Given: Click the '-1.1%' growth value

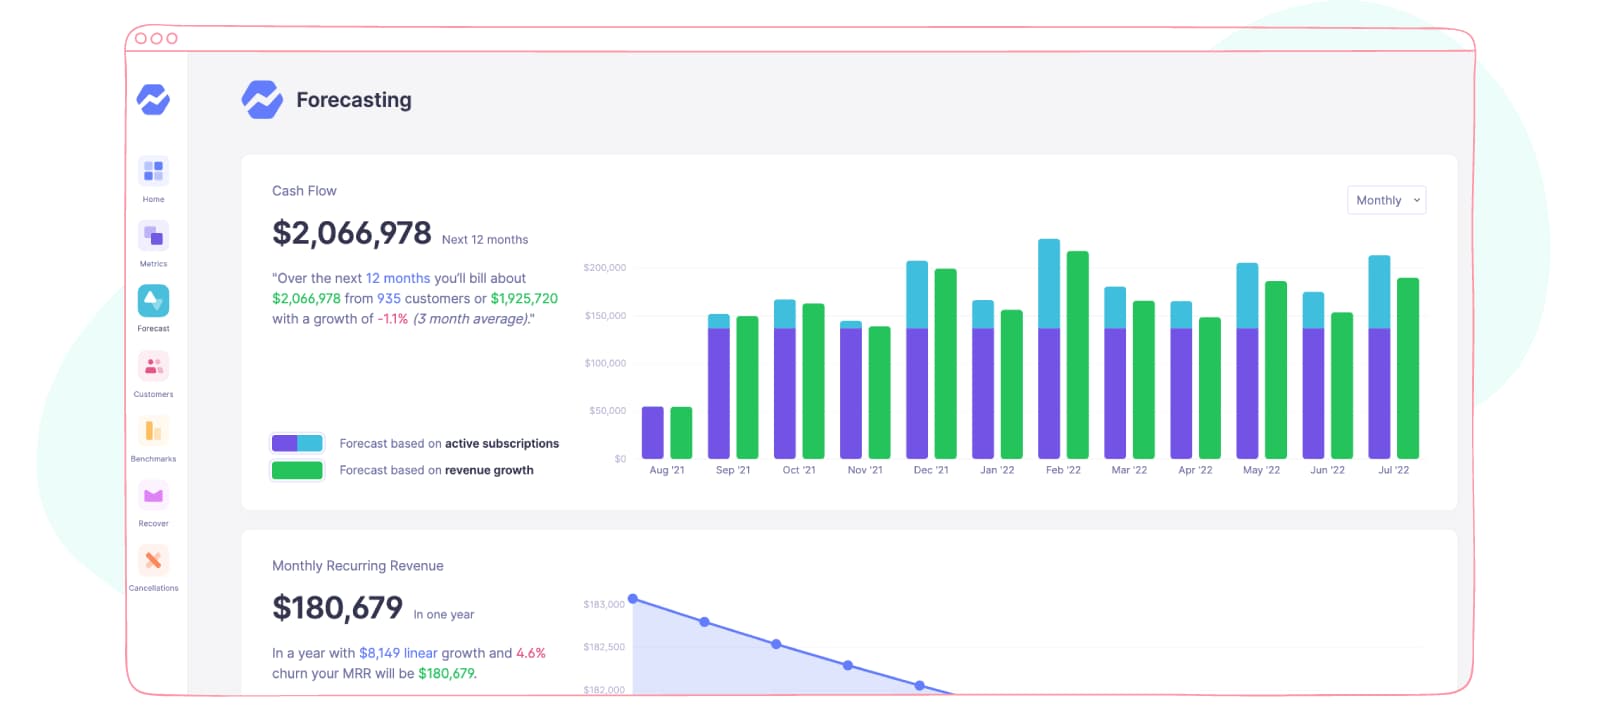Looking at the screenshot, I should click(x=393, y=319).
